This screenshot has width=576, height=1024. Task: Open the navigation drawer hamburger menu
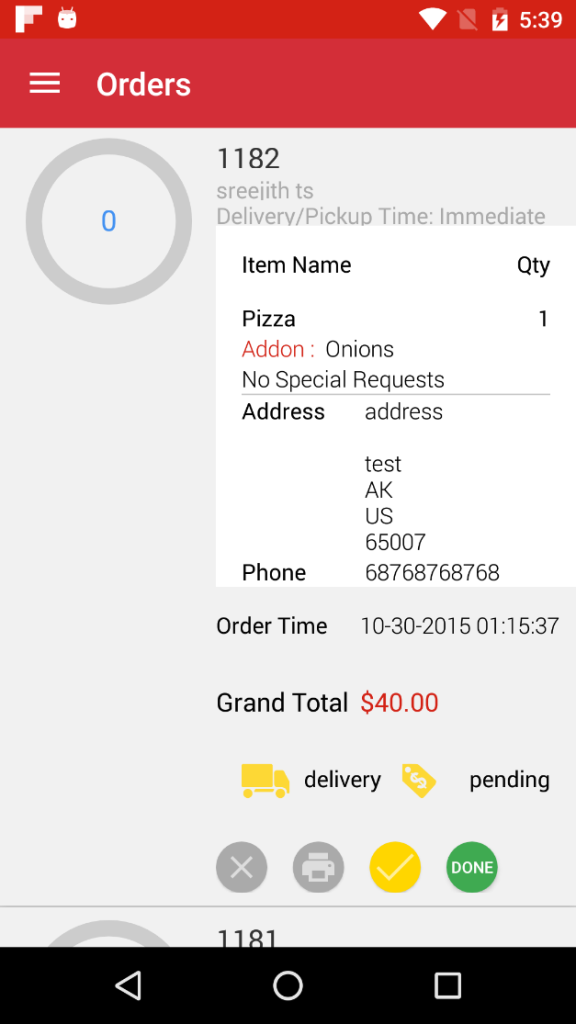(44, 83)
